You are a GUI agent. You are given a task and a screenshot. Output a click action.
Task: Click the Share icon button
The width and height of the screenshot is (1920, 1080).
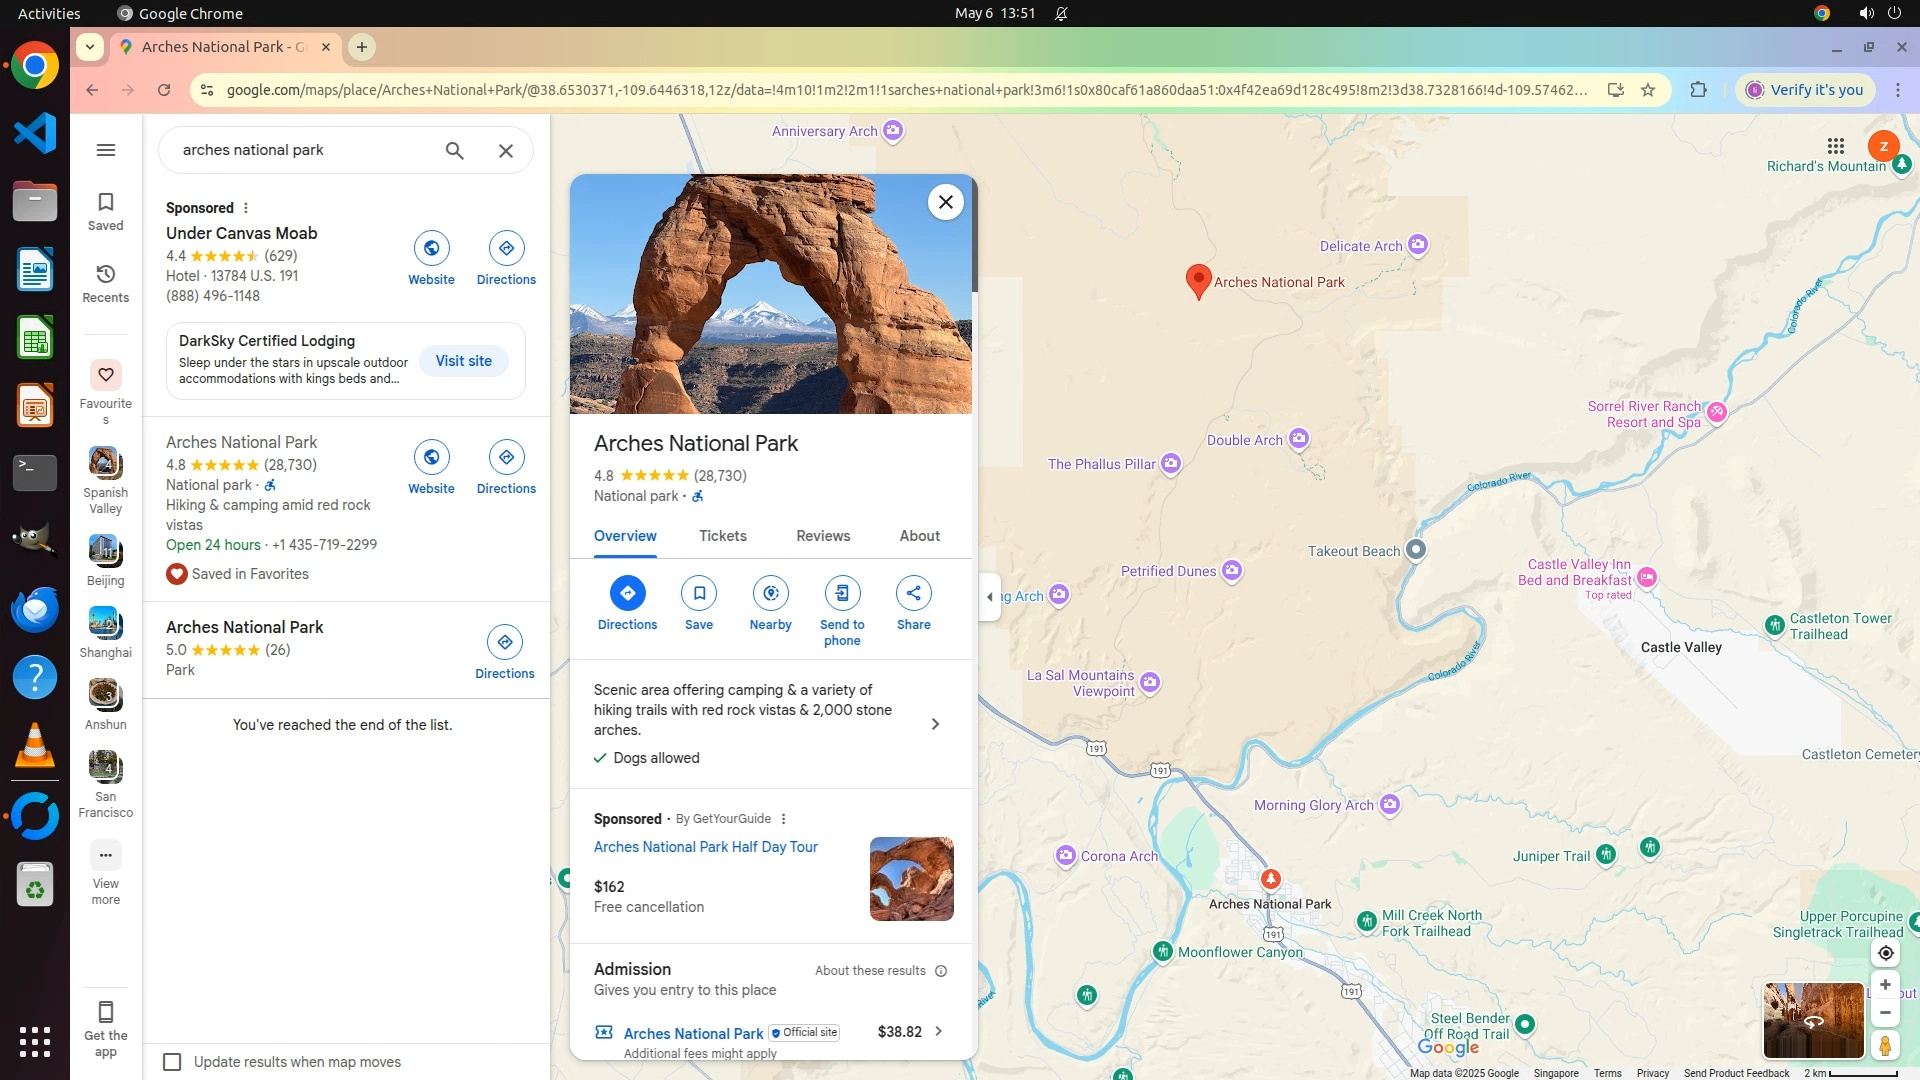tap(913, 594)
